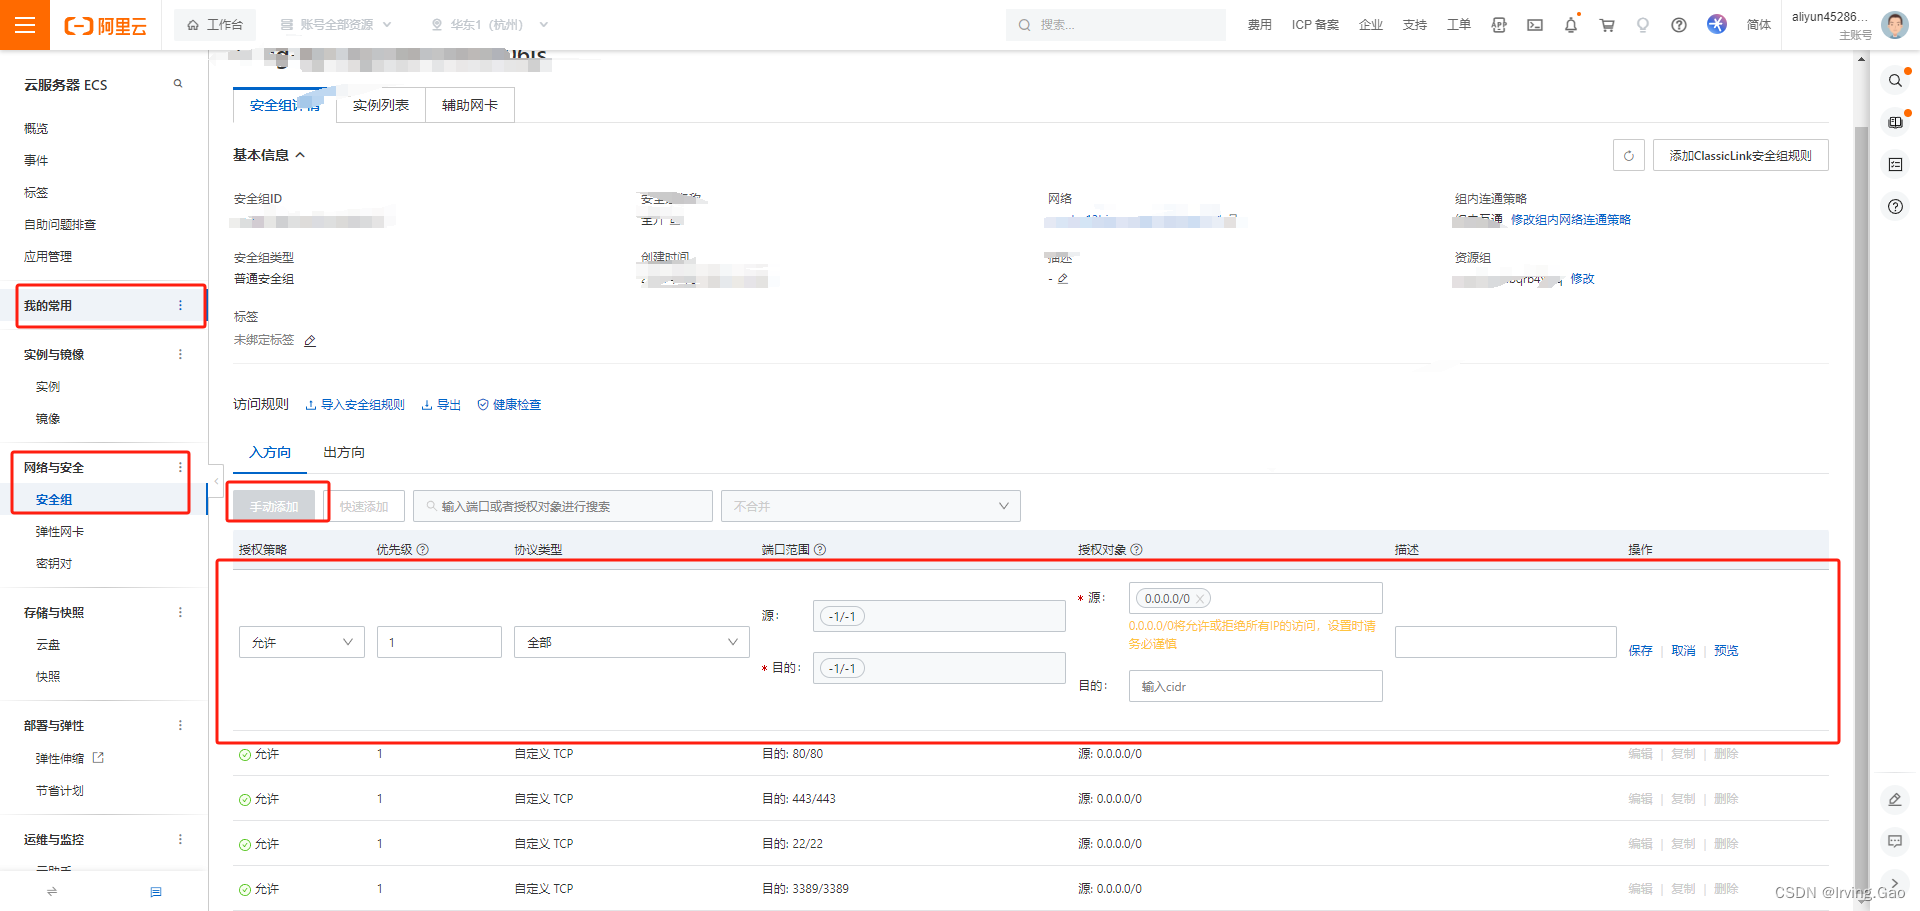The width and height of the screenshot is (1920, 911).
Task: Click the lightbulb tips icon
Action: pos(1643,25)
